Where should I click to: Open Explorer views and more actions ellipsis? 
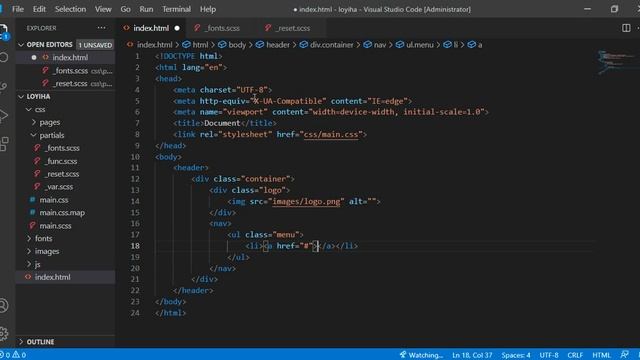click(x=101, y=28)
